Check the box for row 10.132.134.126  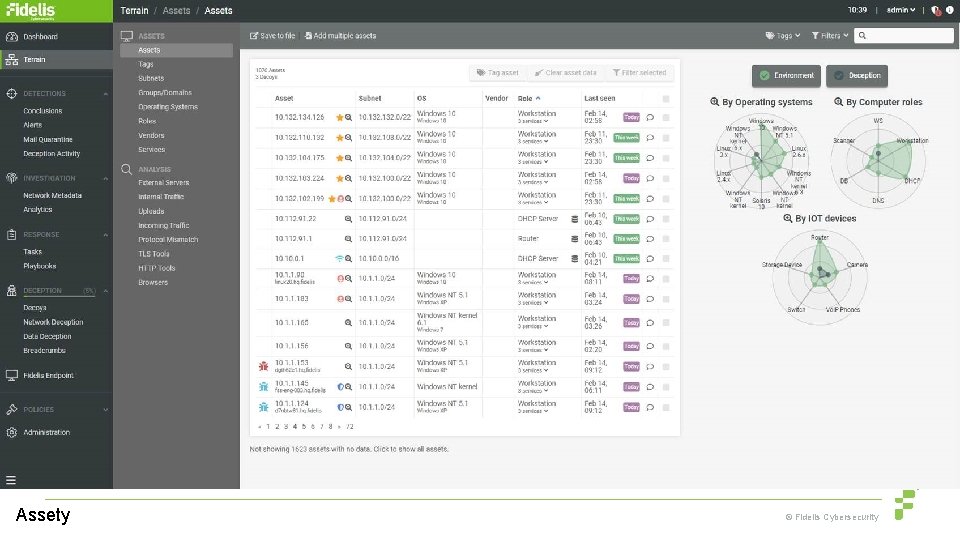(666, 118)
